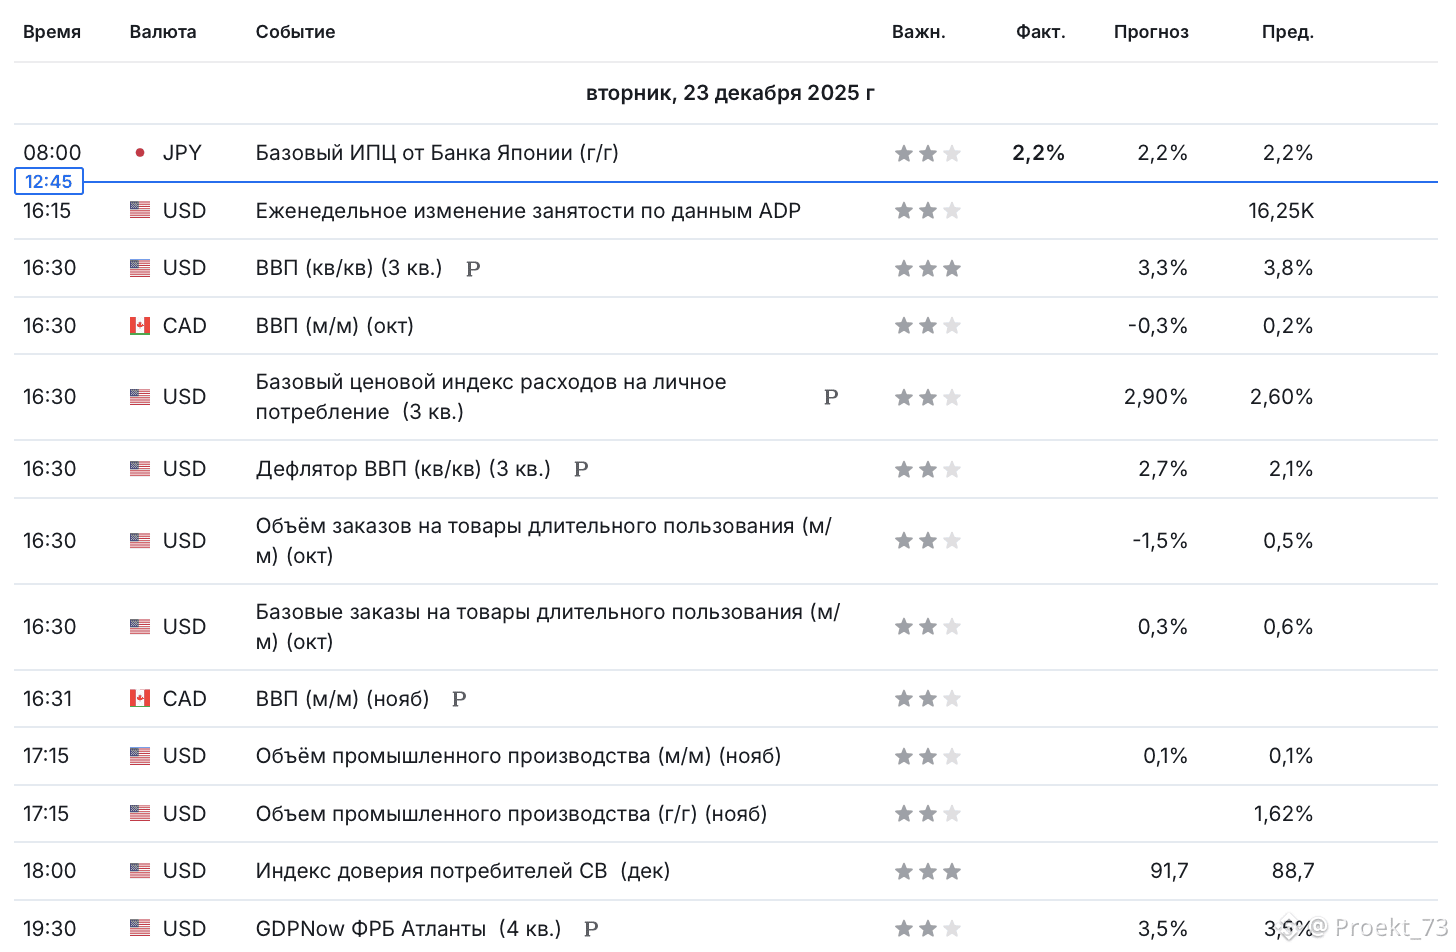Click importance stars for Индекс доверия потребителей СВ

tap(927, 872)
